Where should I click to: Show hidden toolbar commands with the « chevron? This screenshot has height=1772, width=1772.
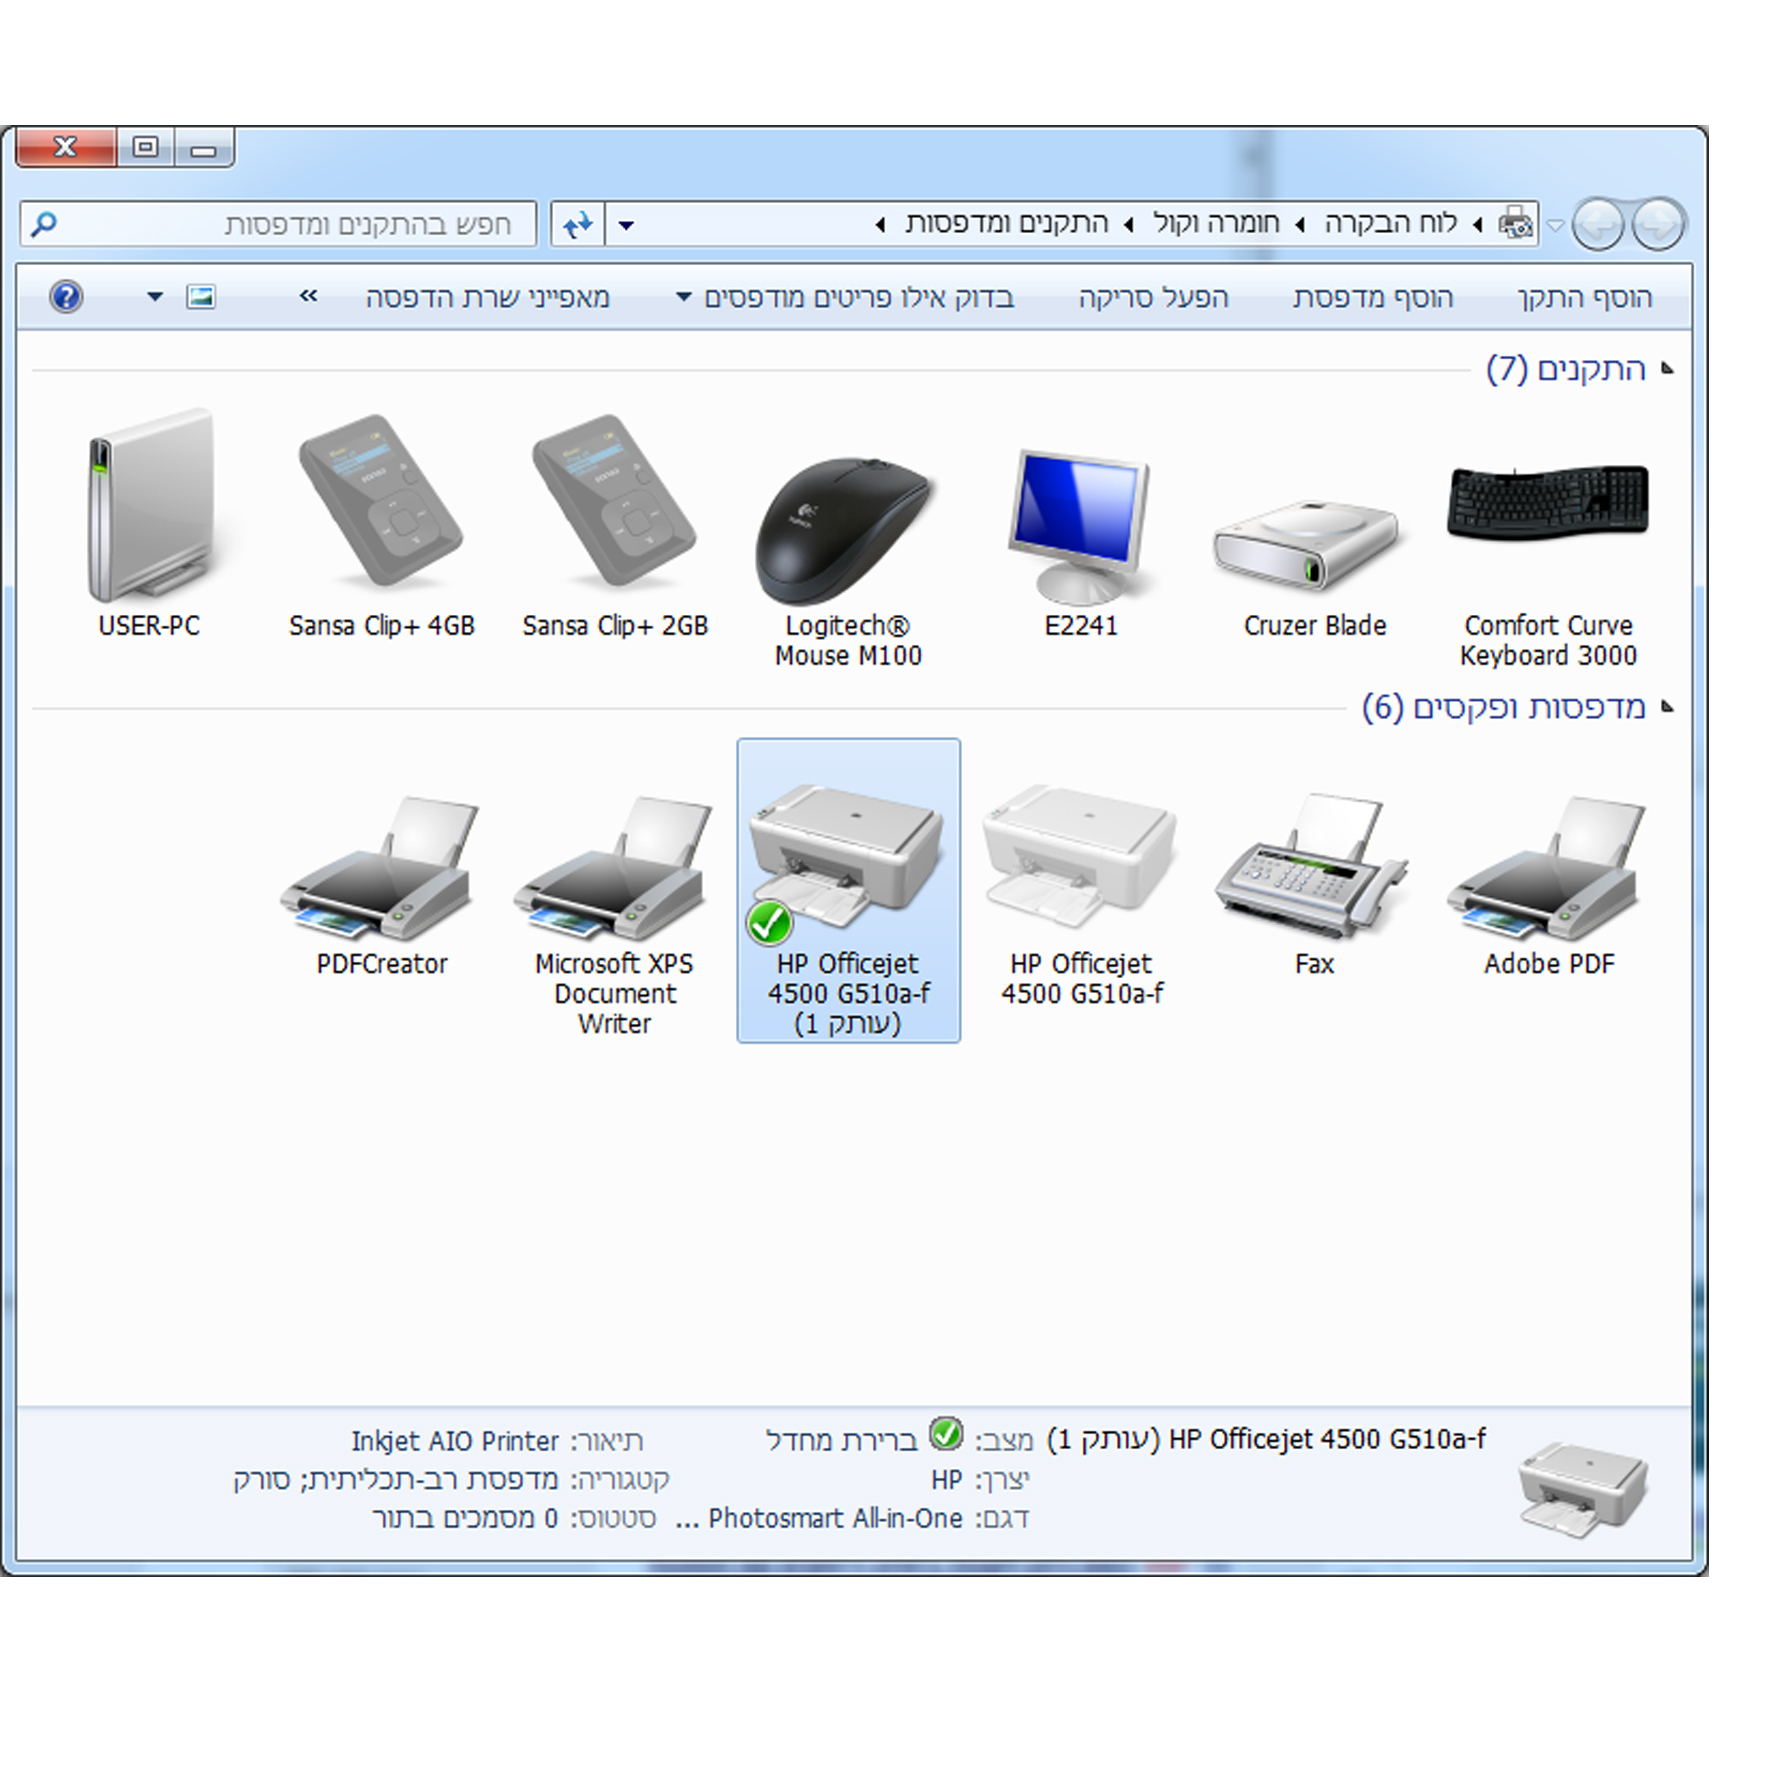coord(308,296)
